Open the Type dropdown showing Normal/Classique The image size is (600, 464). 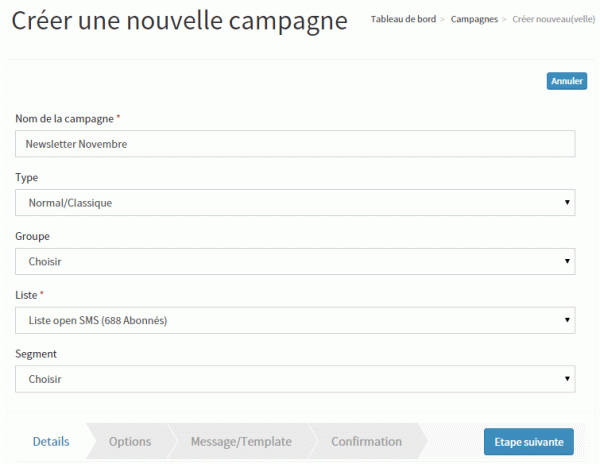coord(295,203)
